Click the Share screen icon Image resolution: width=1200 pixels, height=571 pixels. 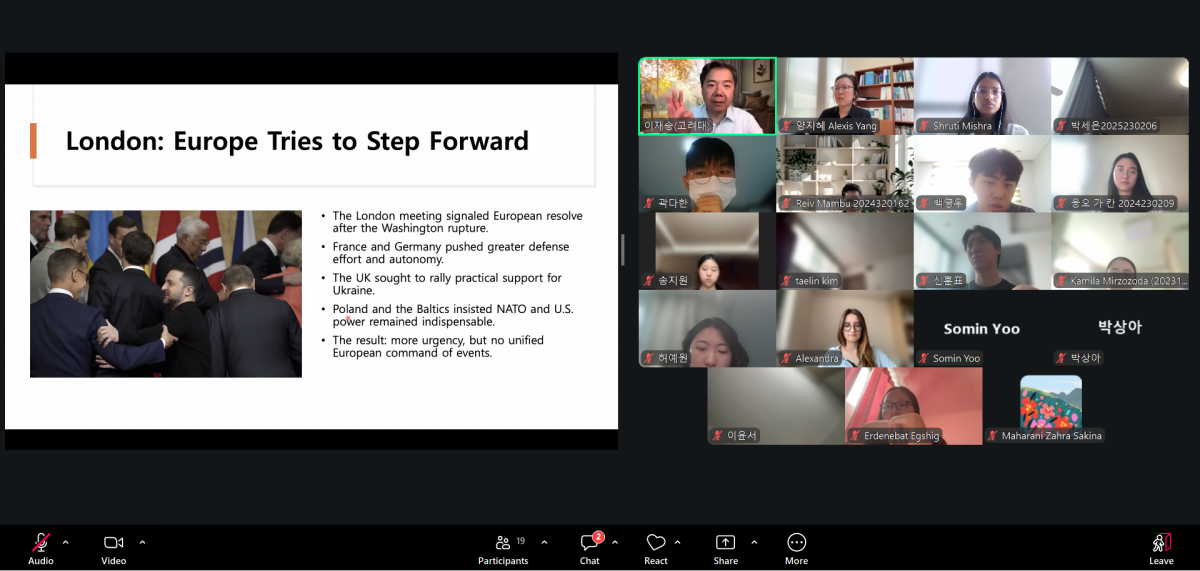(725, 542)
